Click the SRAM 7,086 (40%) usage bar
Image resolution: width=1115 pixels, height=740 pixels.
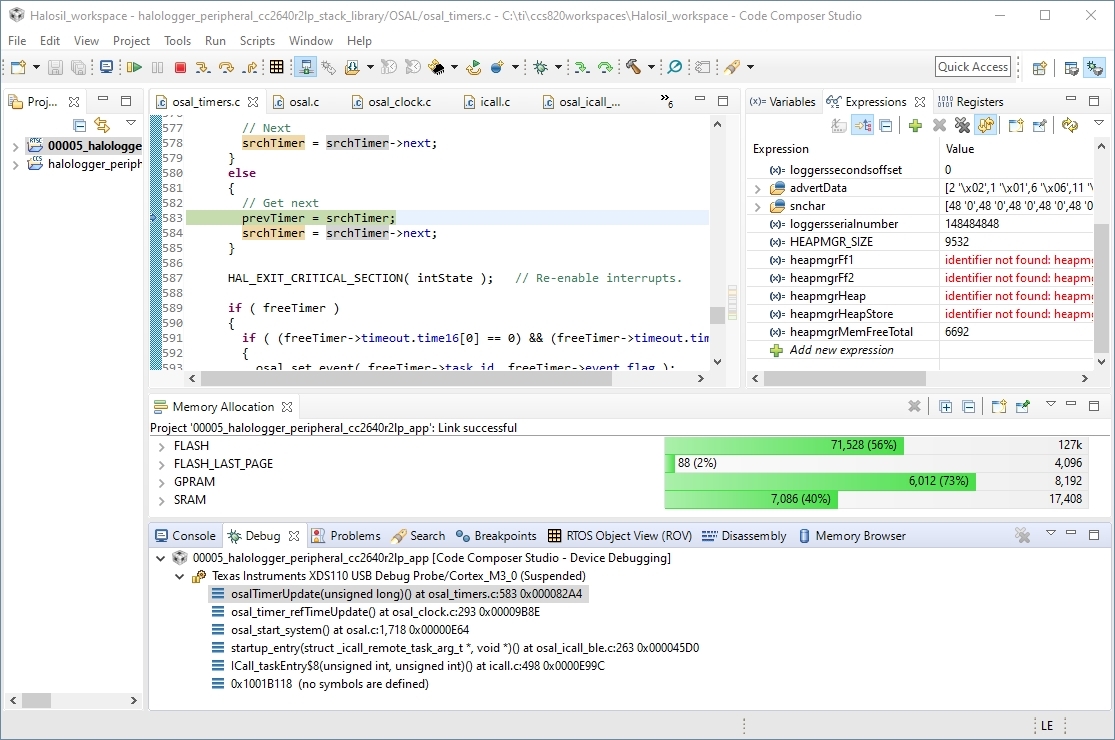pos(751,500)
